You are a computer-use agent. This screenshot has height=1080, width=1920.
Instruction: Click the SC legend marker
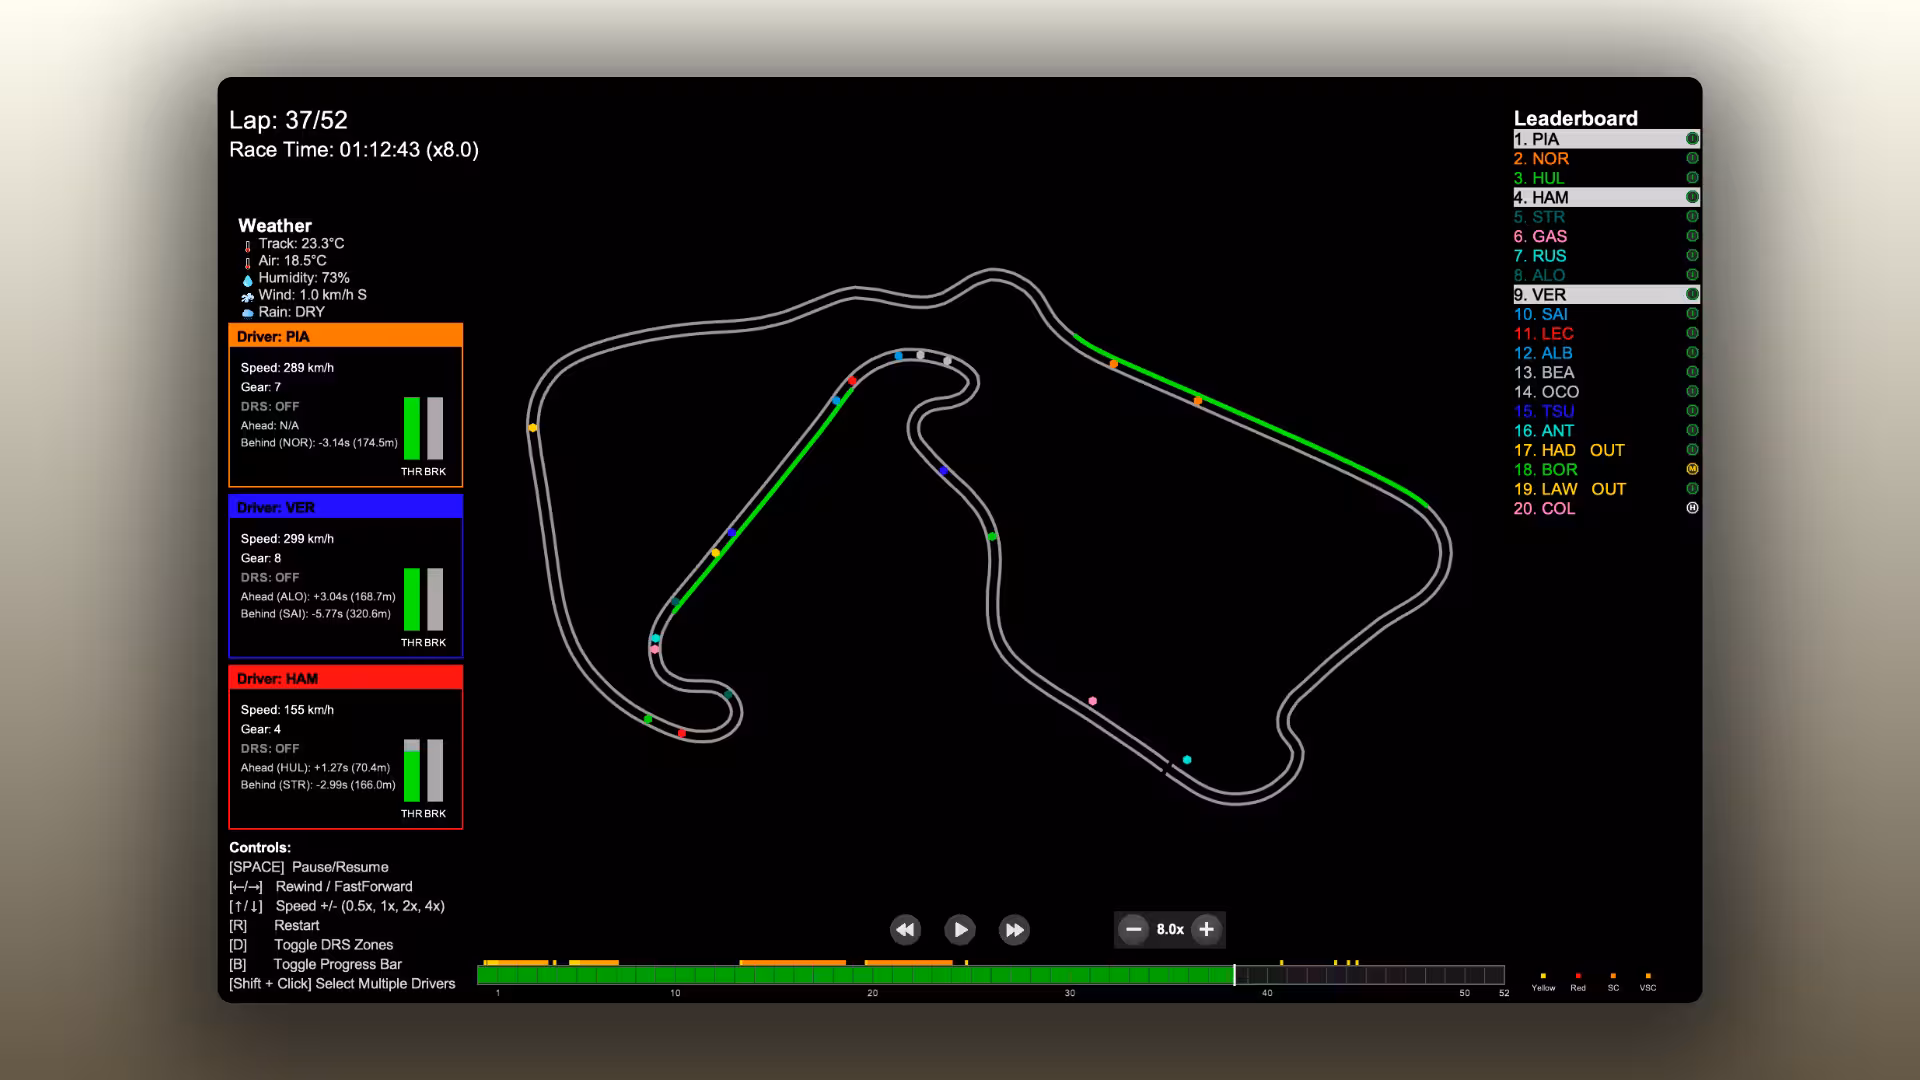(x=1613, y=976)
